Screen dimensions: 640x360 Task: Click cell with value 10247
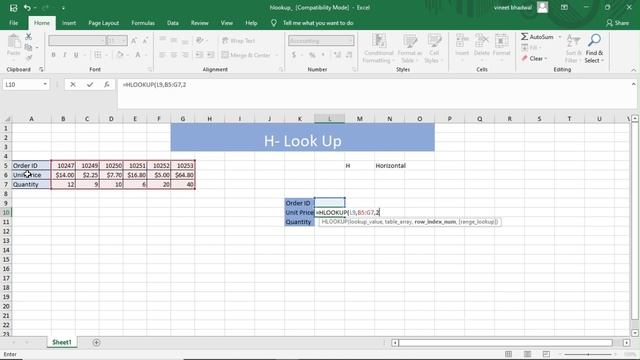(x=63, y=166)
